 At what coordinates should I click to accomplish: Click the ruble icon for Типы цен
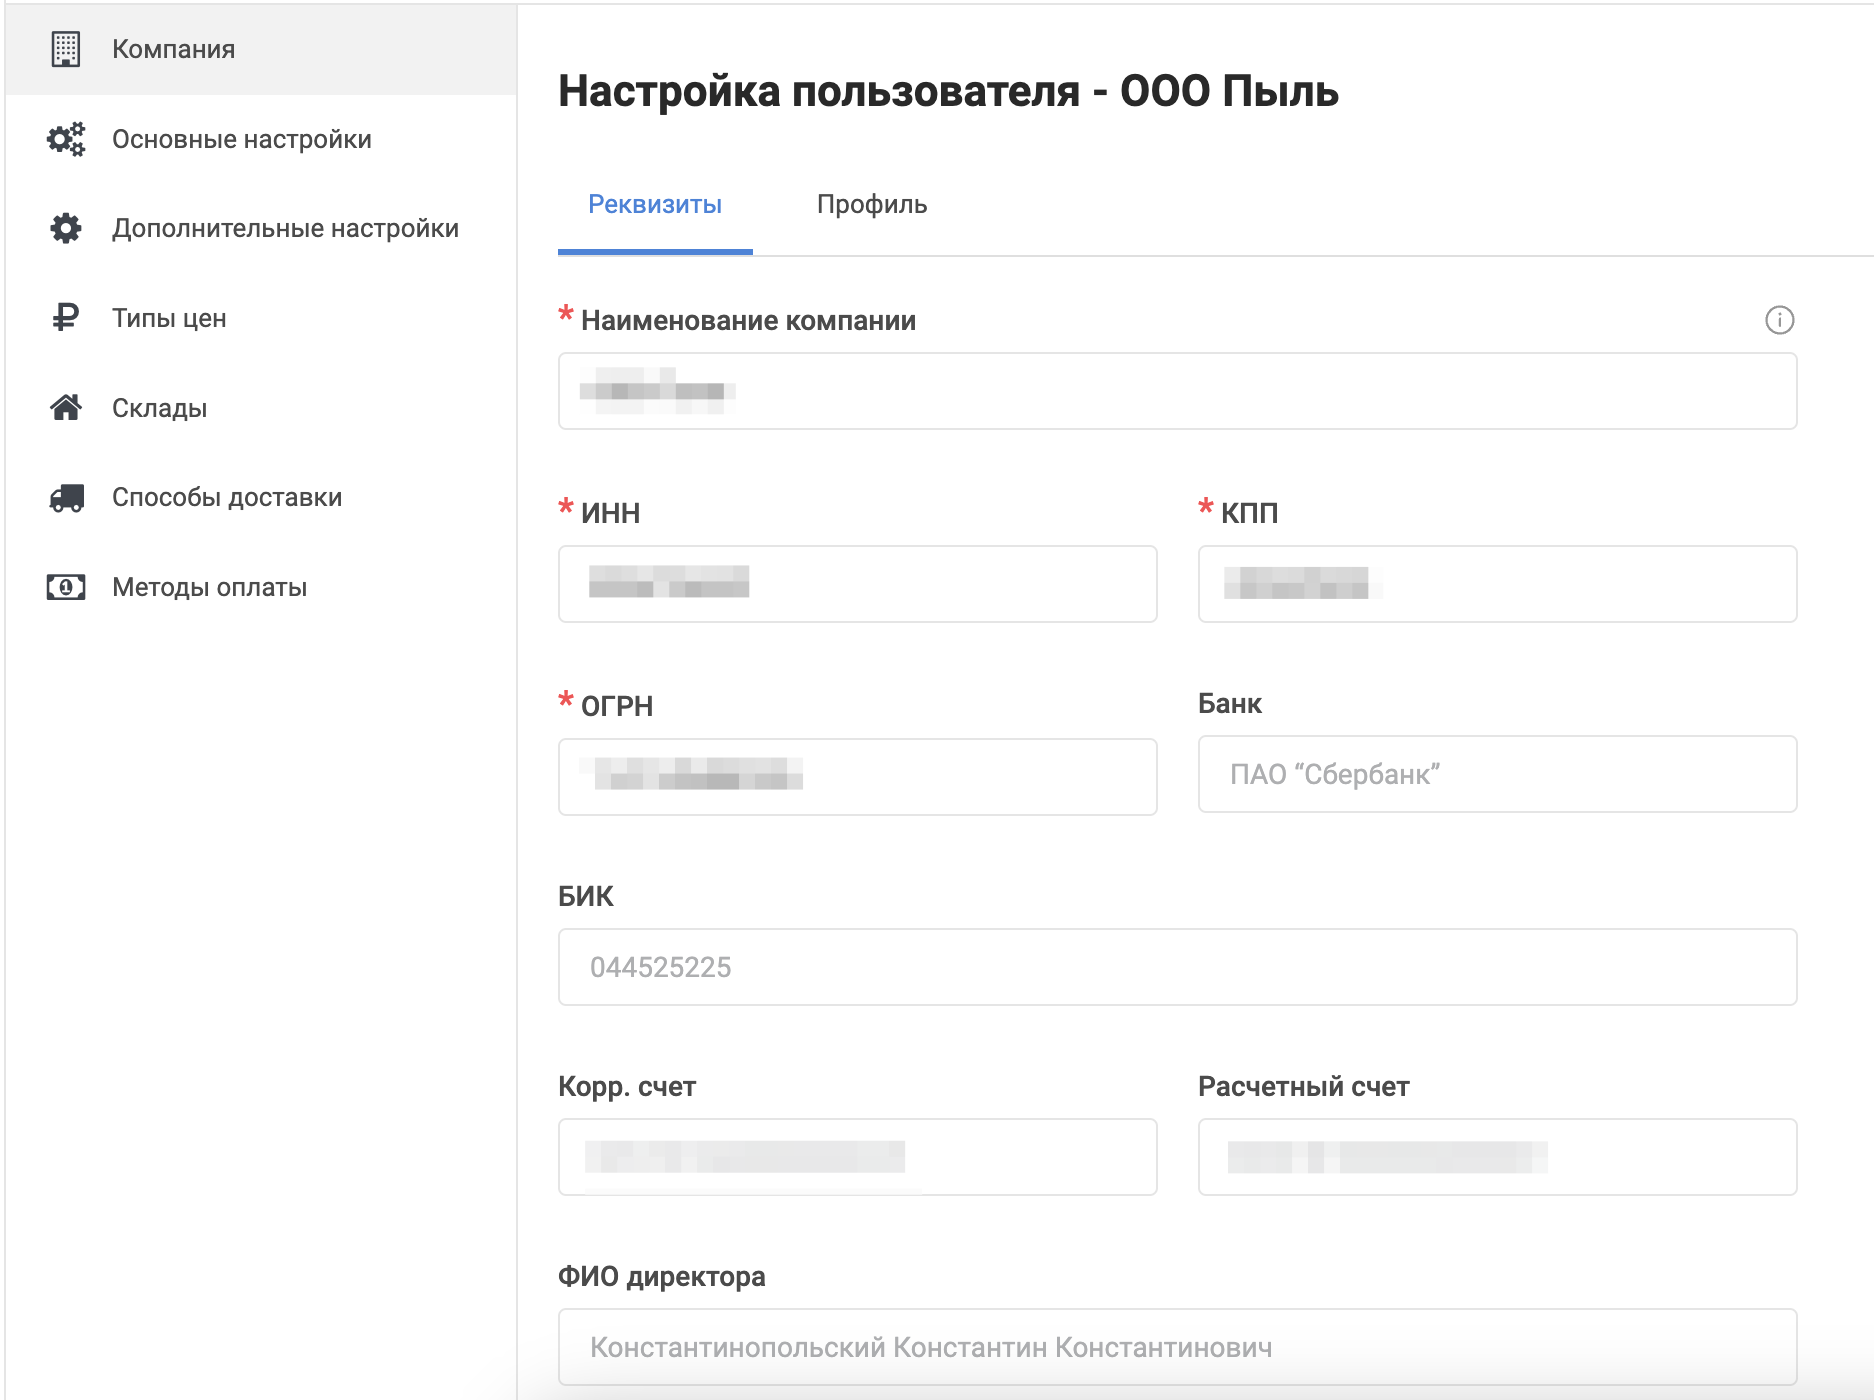66,318
